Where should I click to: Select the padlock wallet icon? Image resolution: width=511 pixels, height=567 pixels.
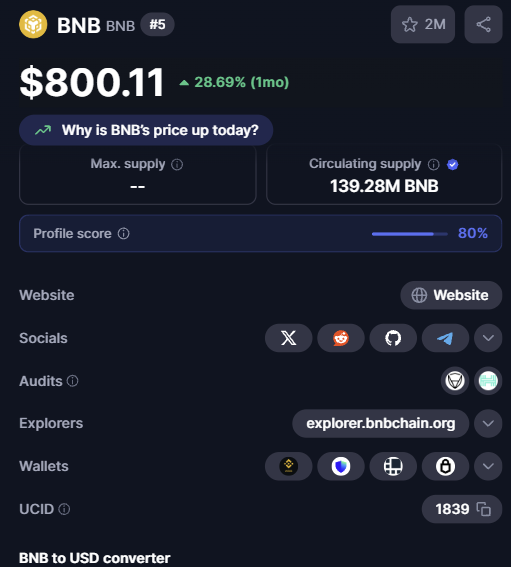pyautogui.click(x=445, y=466)
